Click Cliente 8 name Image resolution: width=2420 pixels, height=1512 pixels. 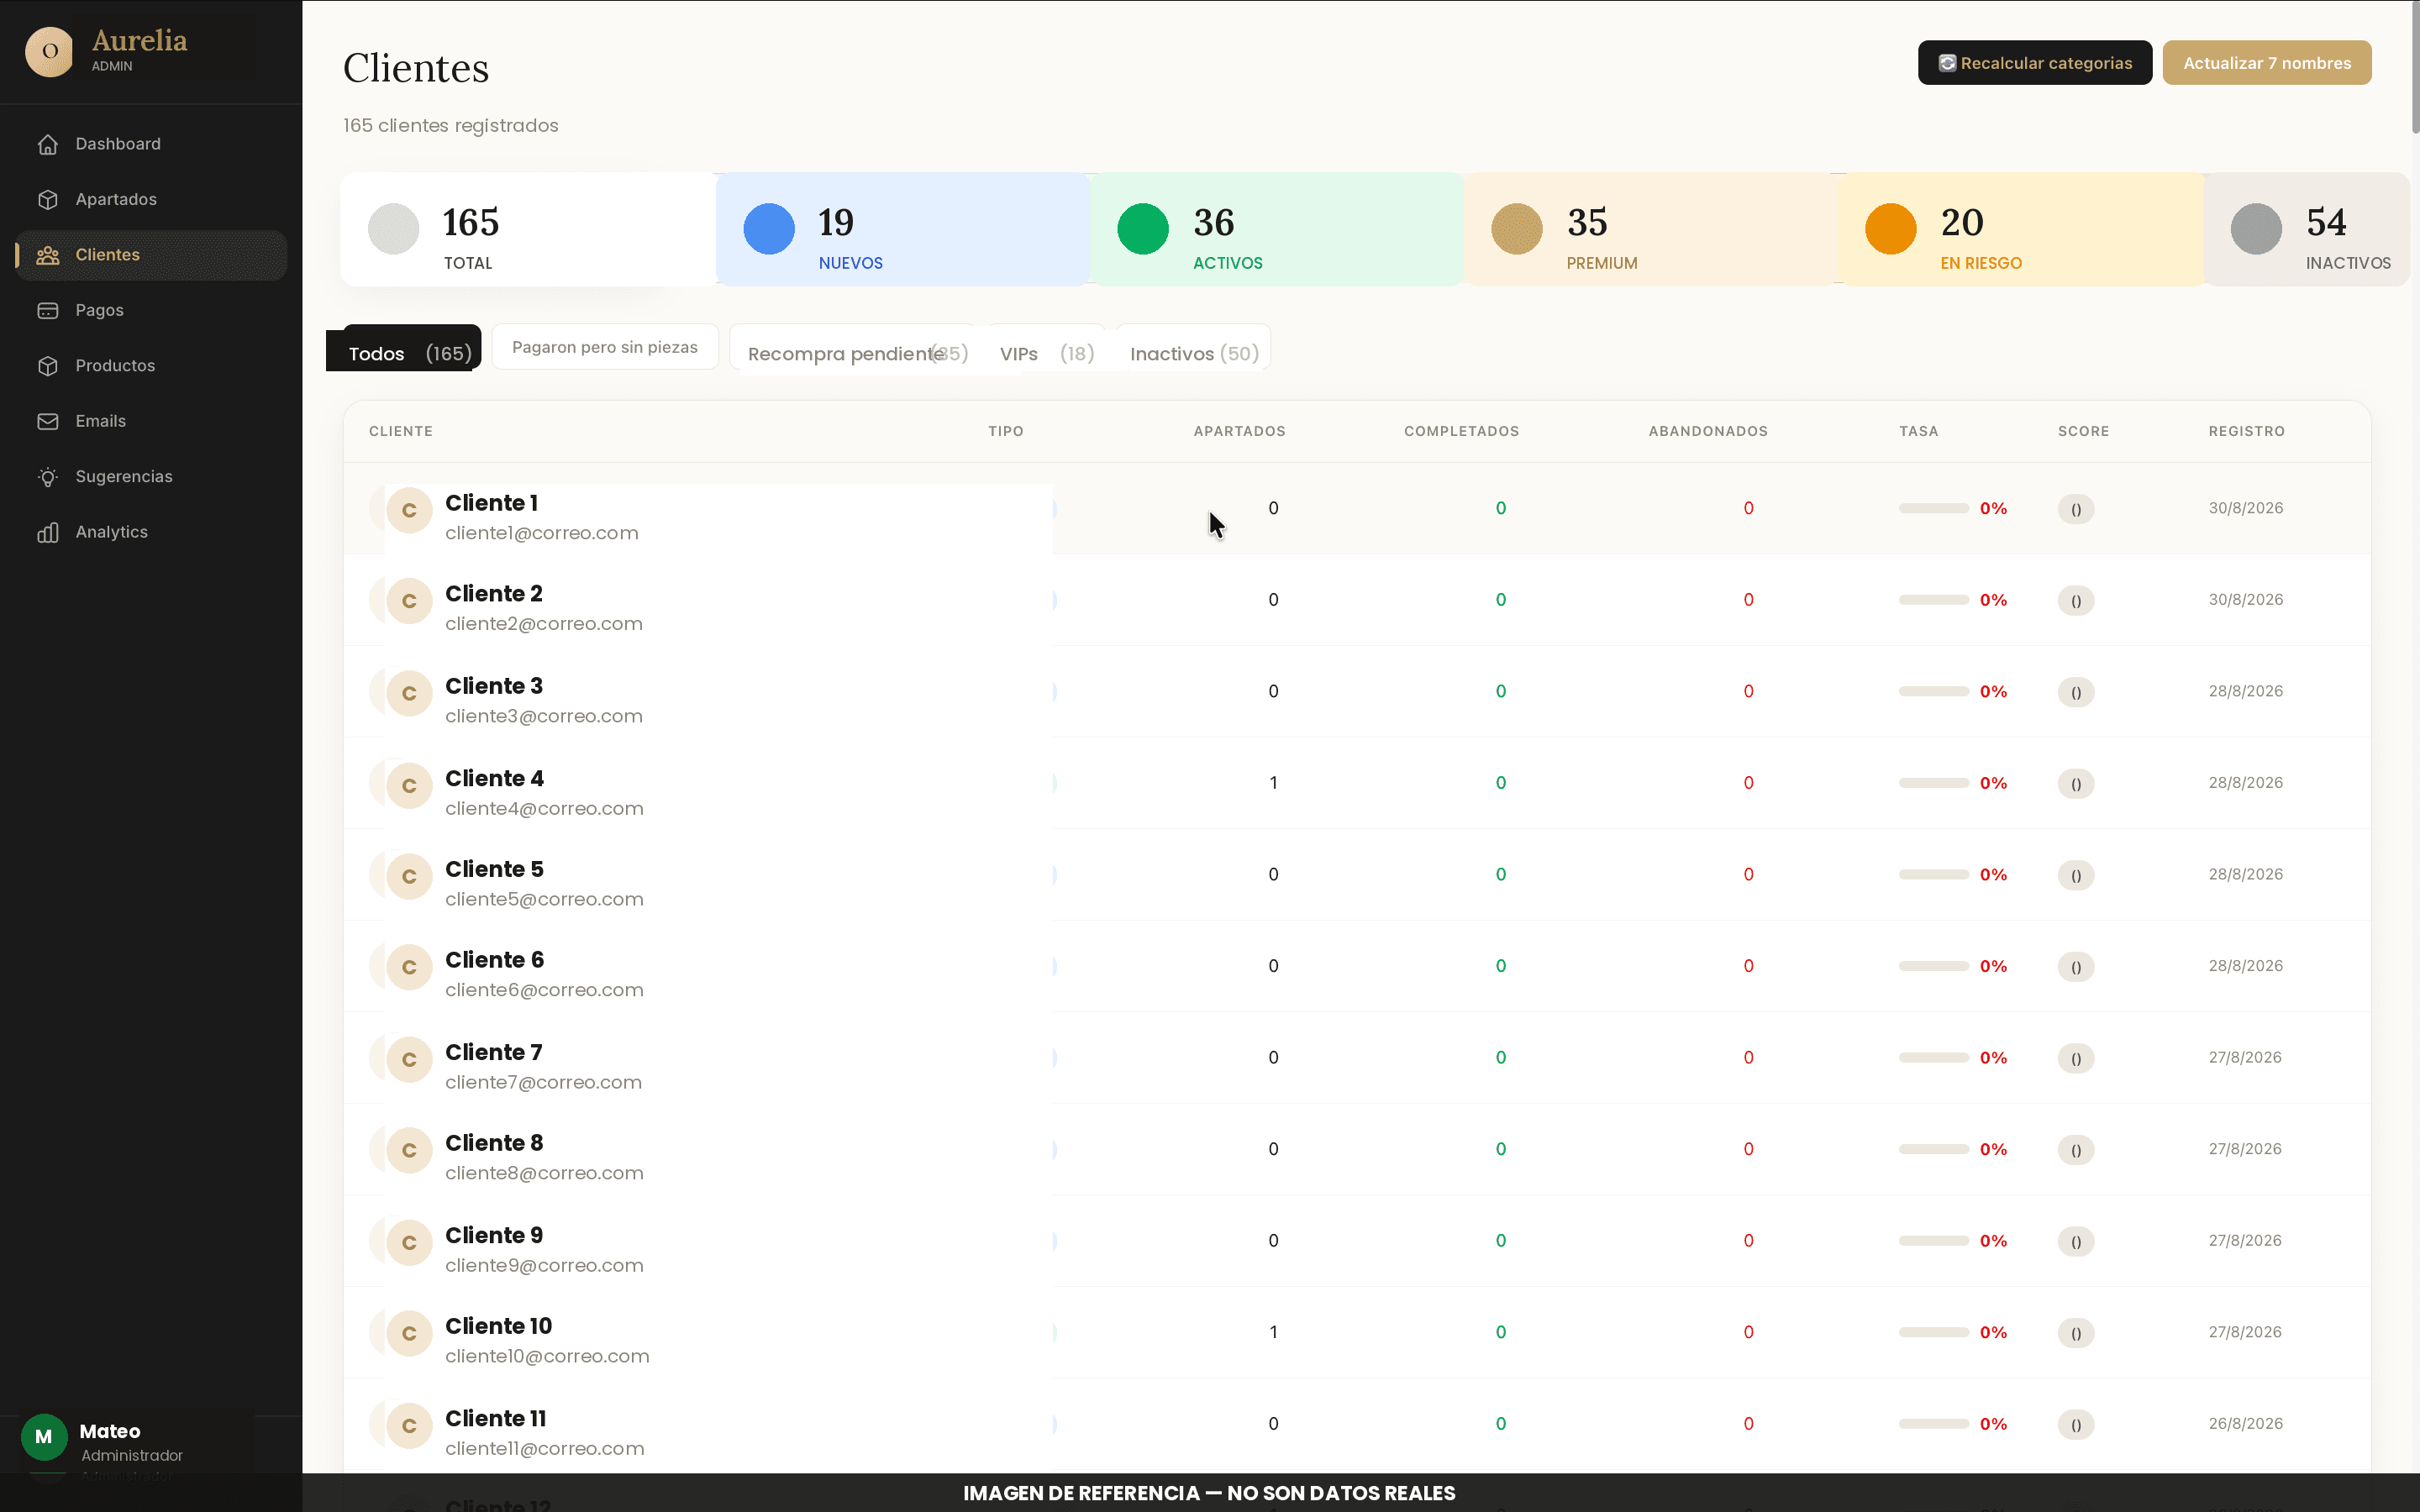[494, 1143]
